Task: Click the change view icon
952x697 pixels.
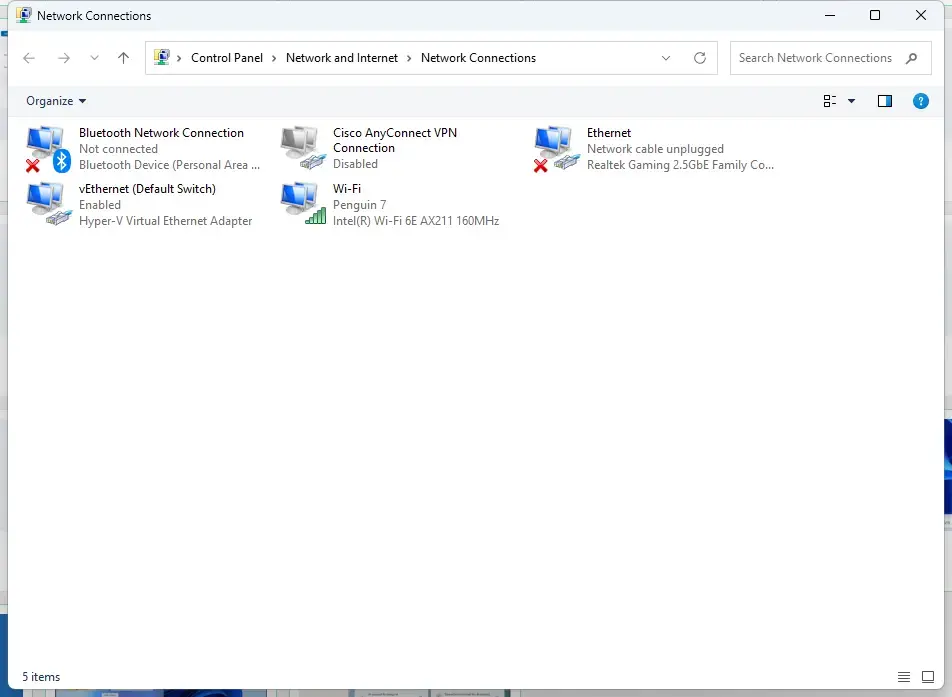Action: (830, 101)
